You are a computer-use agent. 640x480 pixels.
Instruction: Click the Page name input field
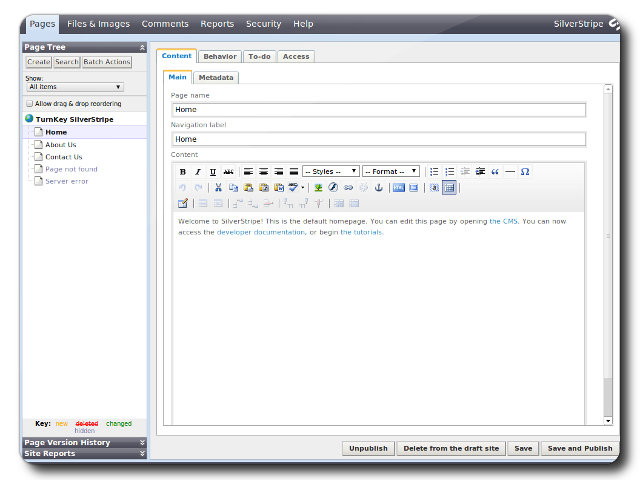378,110
